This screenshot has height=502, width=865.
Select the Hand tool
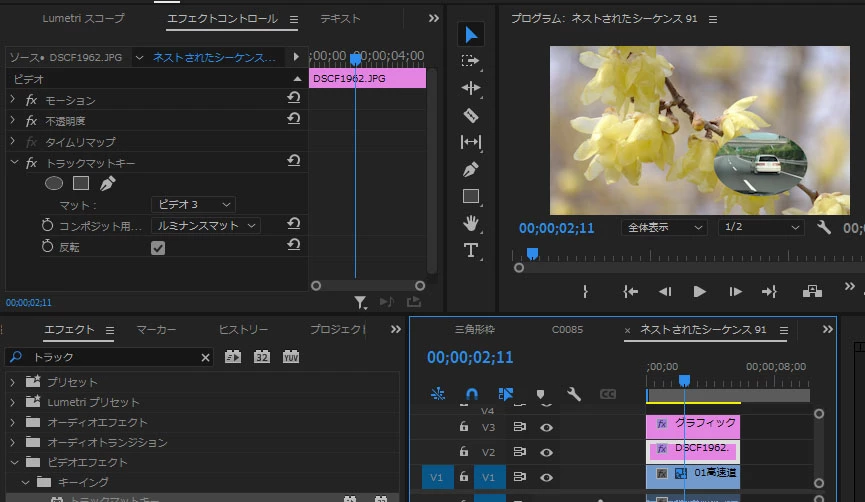(x=471, y=223)
